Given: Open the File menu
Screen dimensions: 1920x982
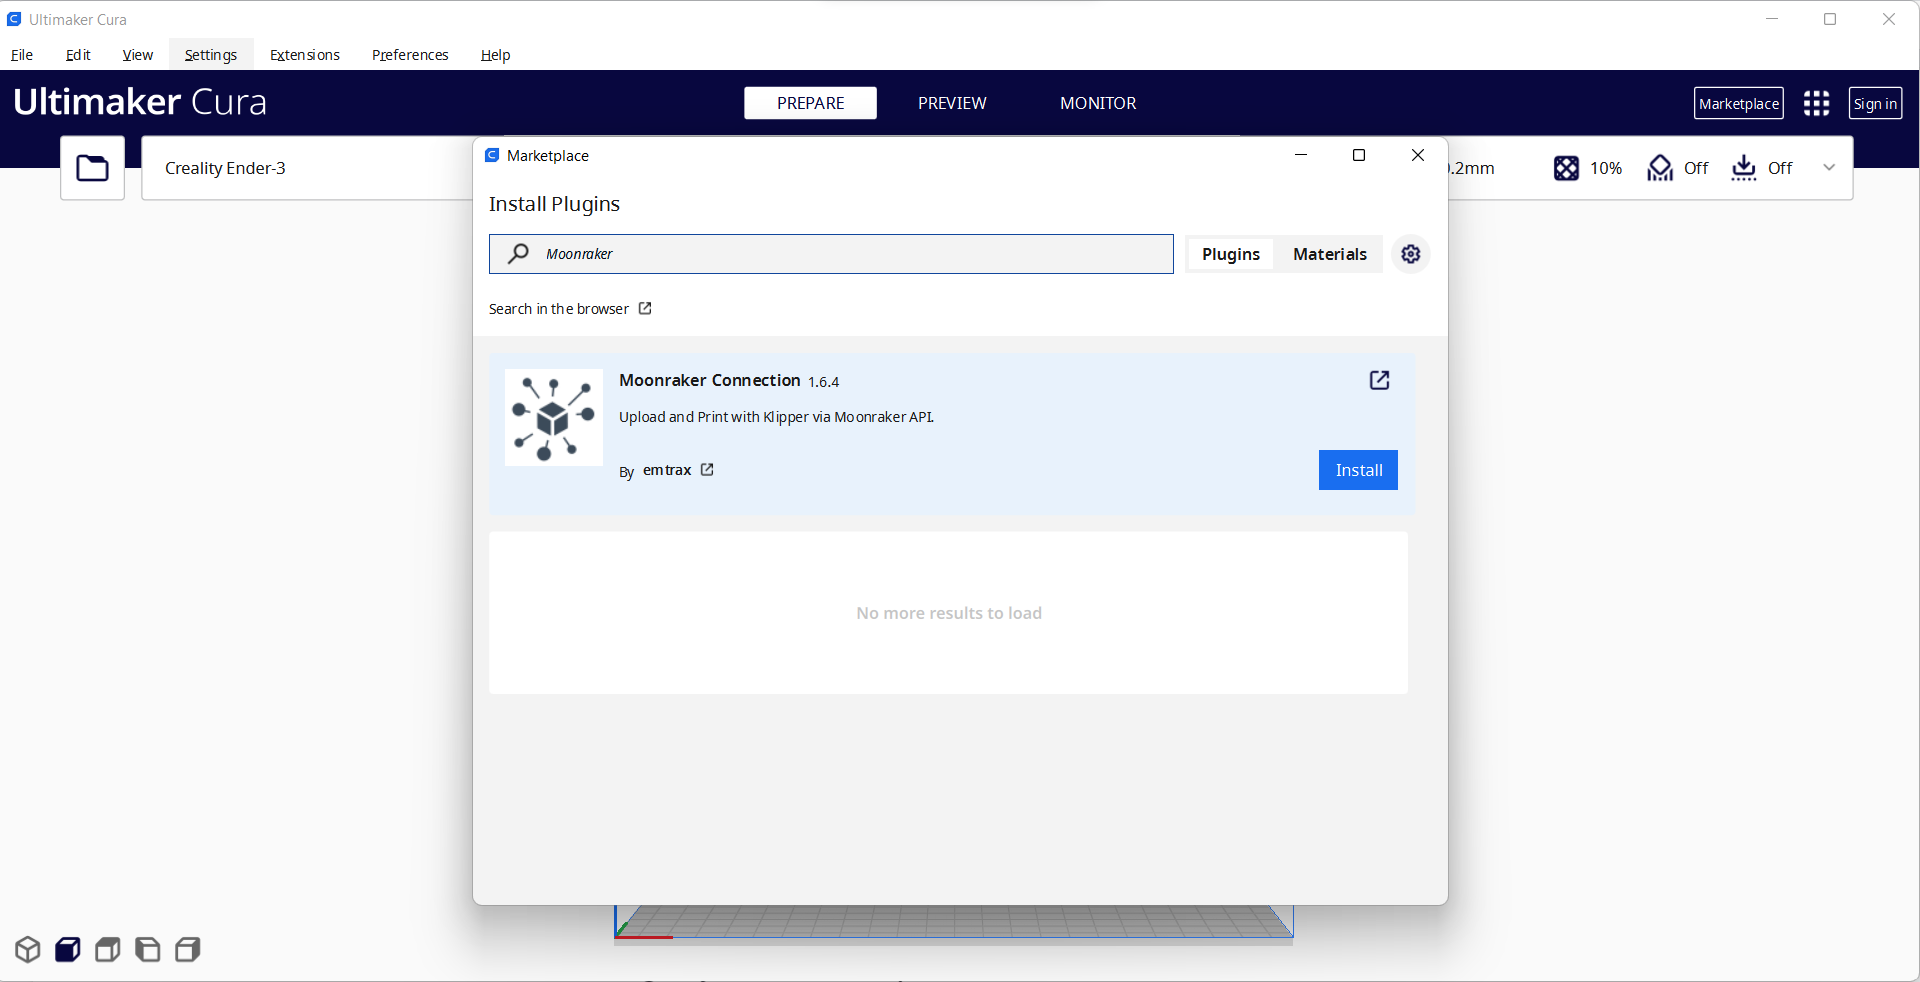Looking at the screenshot, I should click(22, 55).
